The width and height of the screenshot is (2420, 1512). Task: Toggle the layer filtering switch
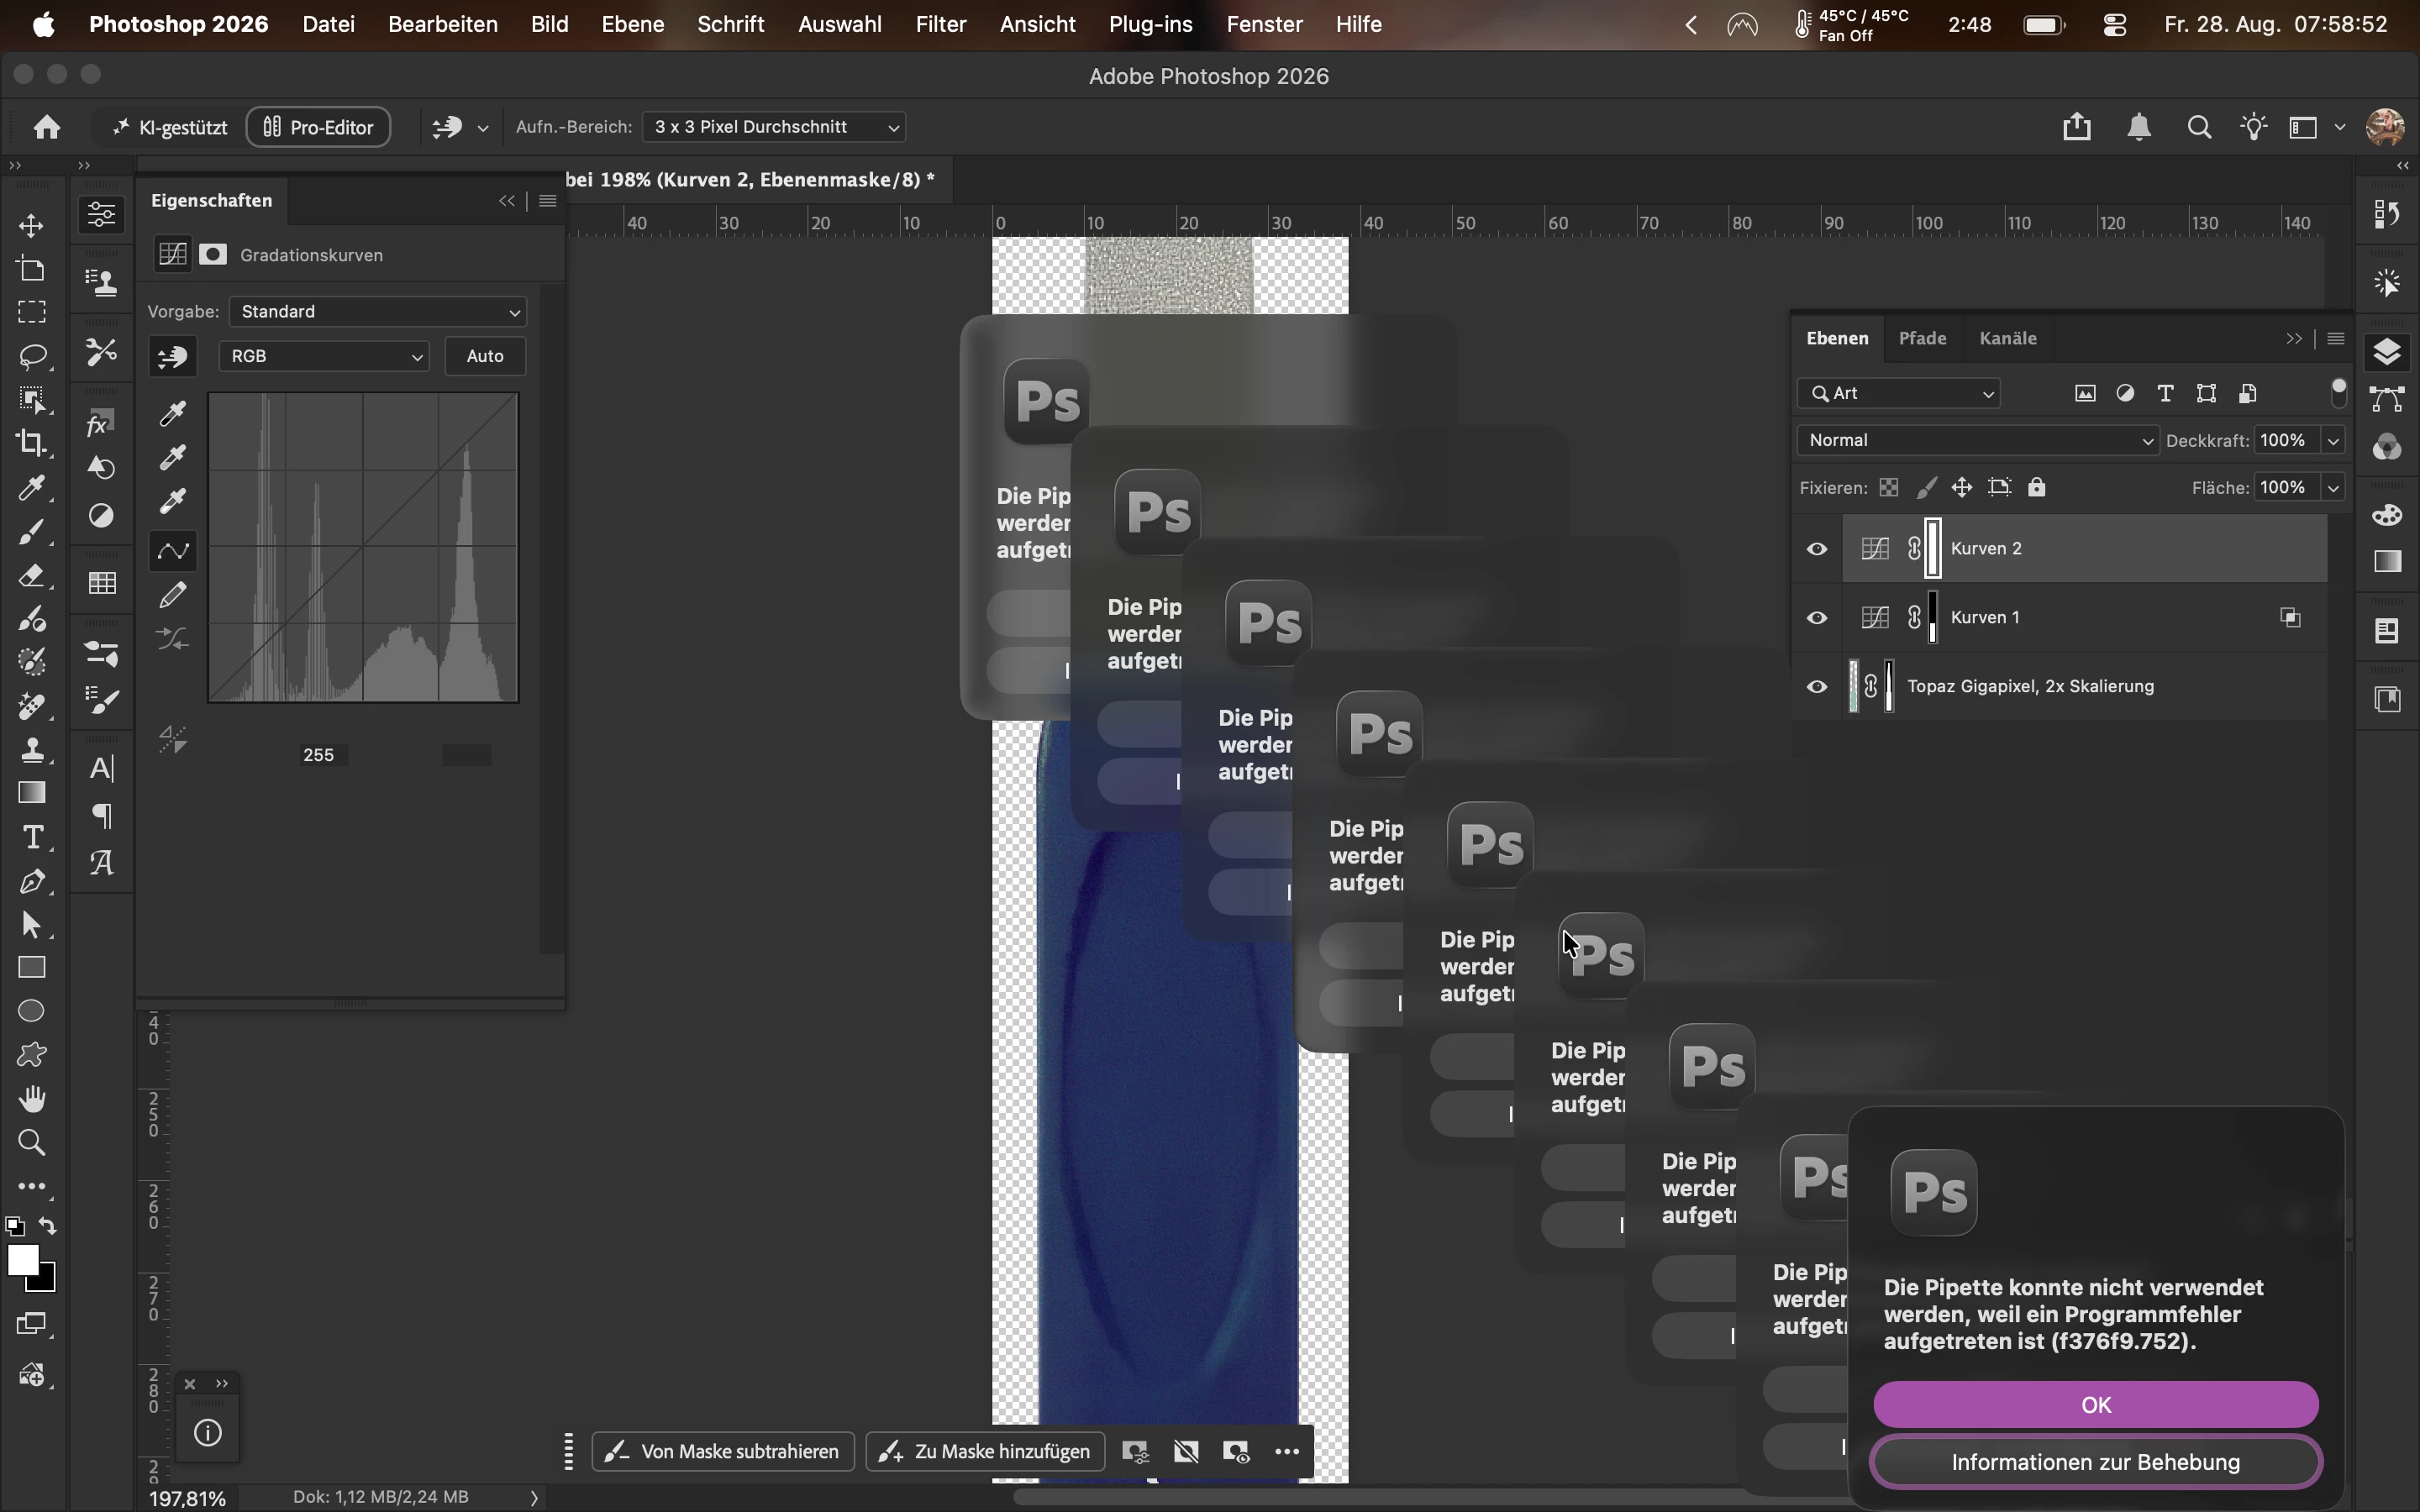pos(2338,393)
